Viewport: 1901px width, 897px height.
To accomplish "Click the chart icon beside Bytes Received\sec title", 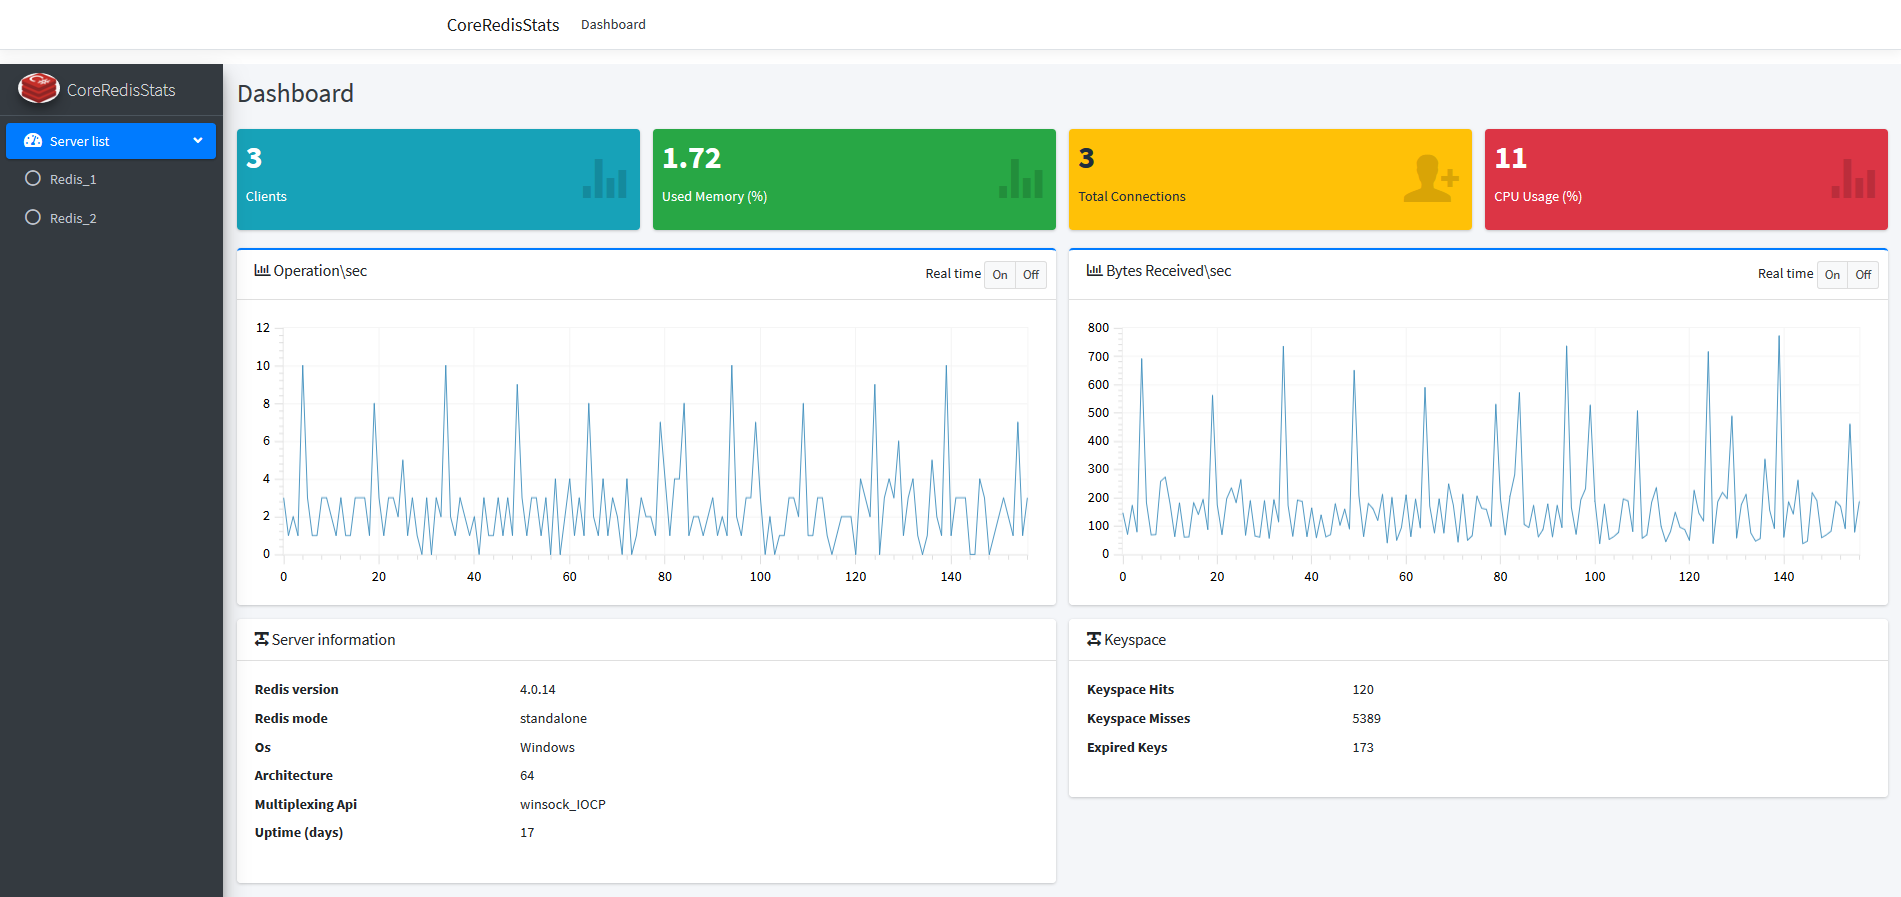I will click(1094, 271).
